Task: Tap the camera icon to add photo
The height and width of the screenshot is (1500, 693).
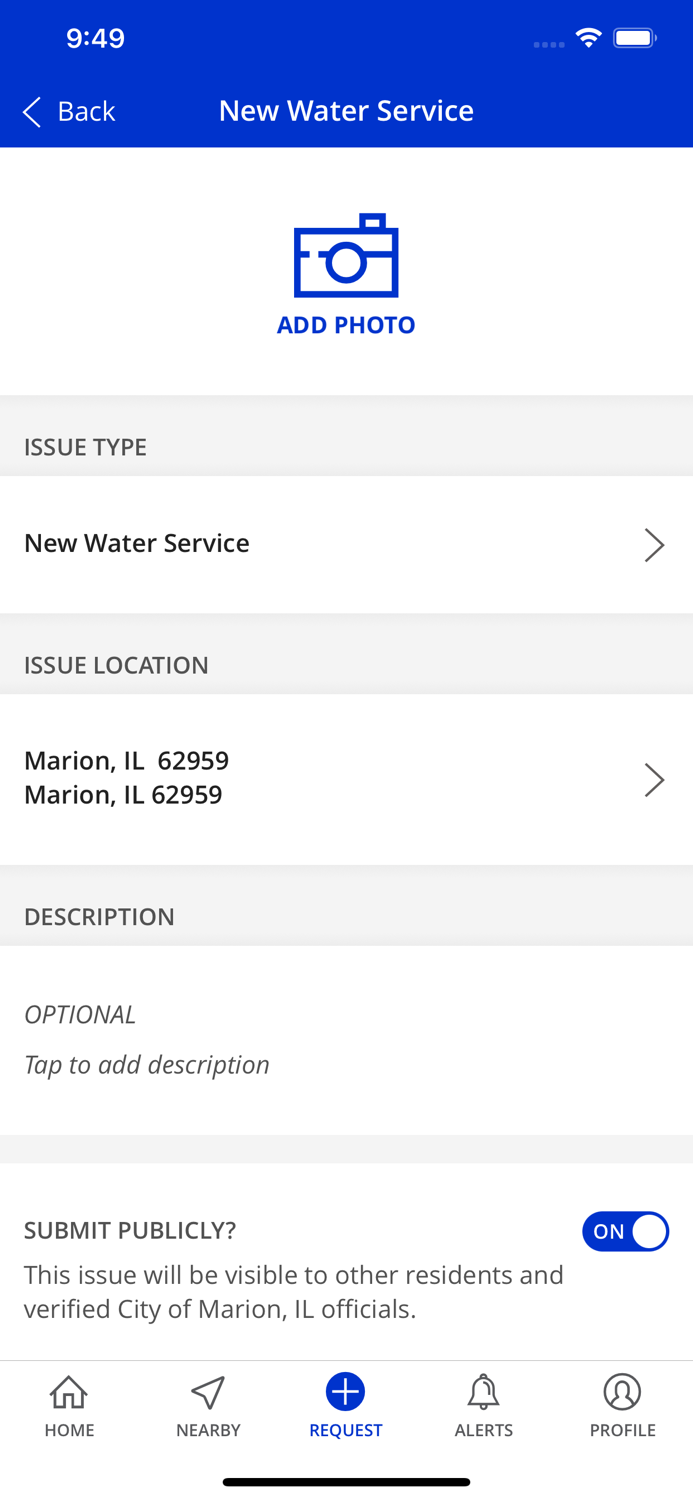Action: [346, 256]
